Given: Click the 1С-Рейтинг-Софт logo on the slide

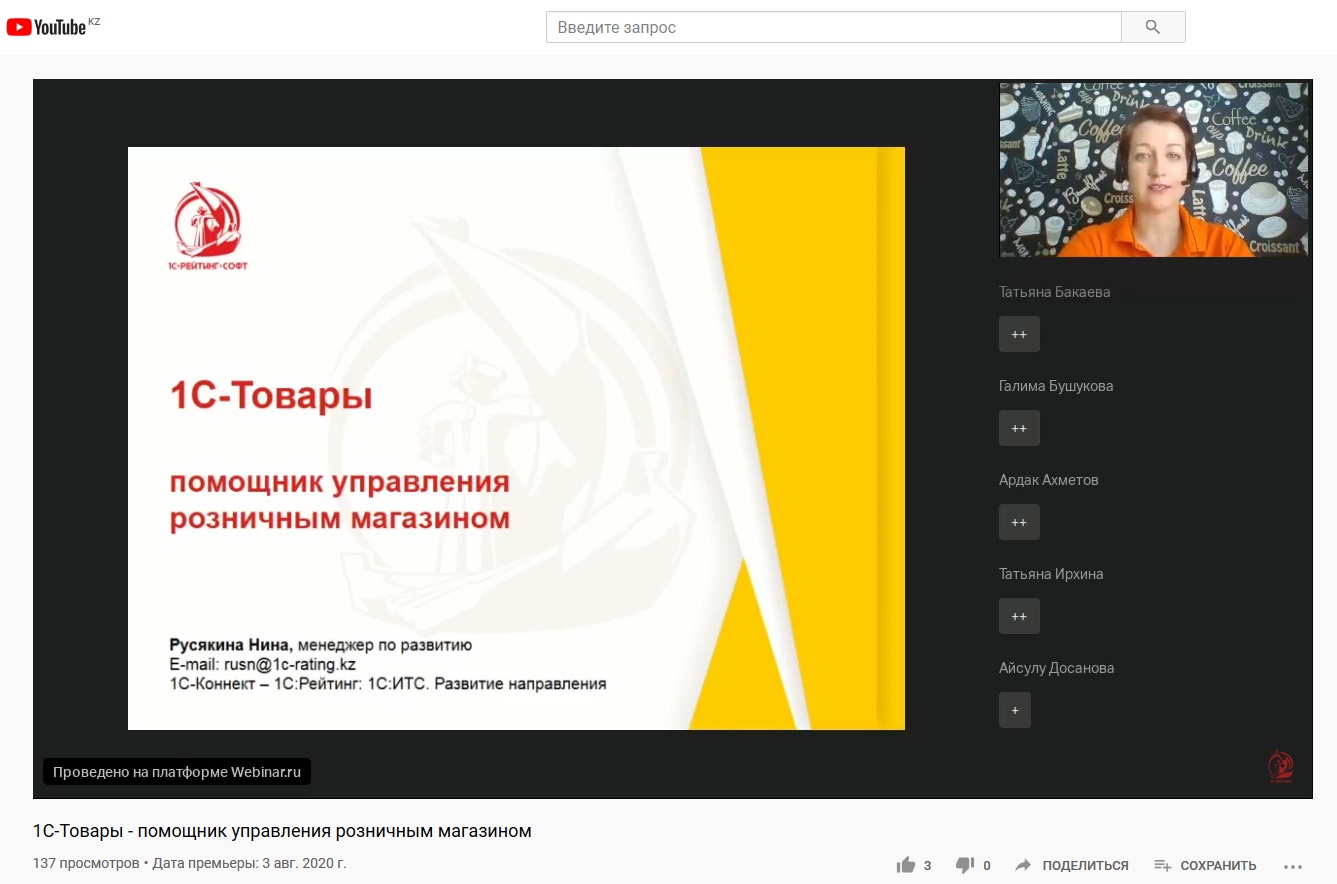Looking at the screenshot, I should pyautogui.click(x=208, y=225).
